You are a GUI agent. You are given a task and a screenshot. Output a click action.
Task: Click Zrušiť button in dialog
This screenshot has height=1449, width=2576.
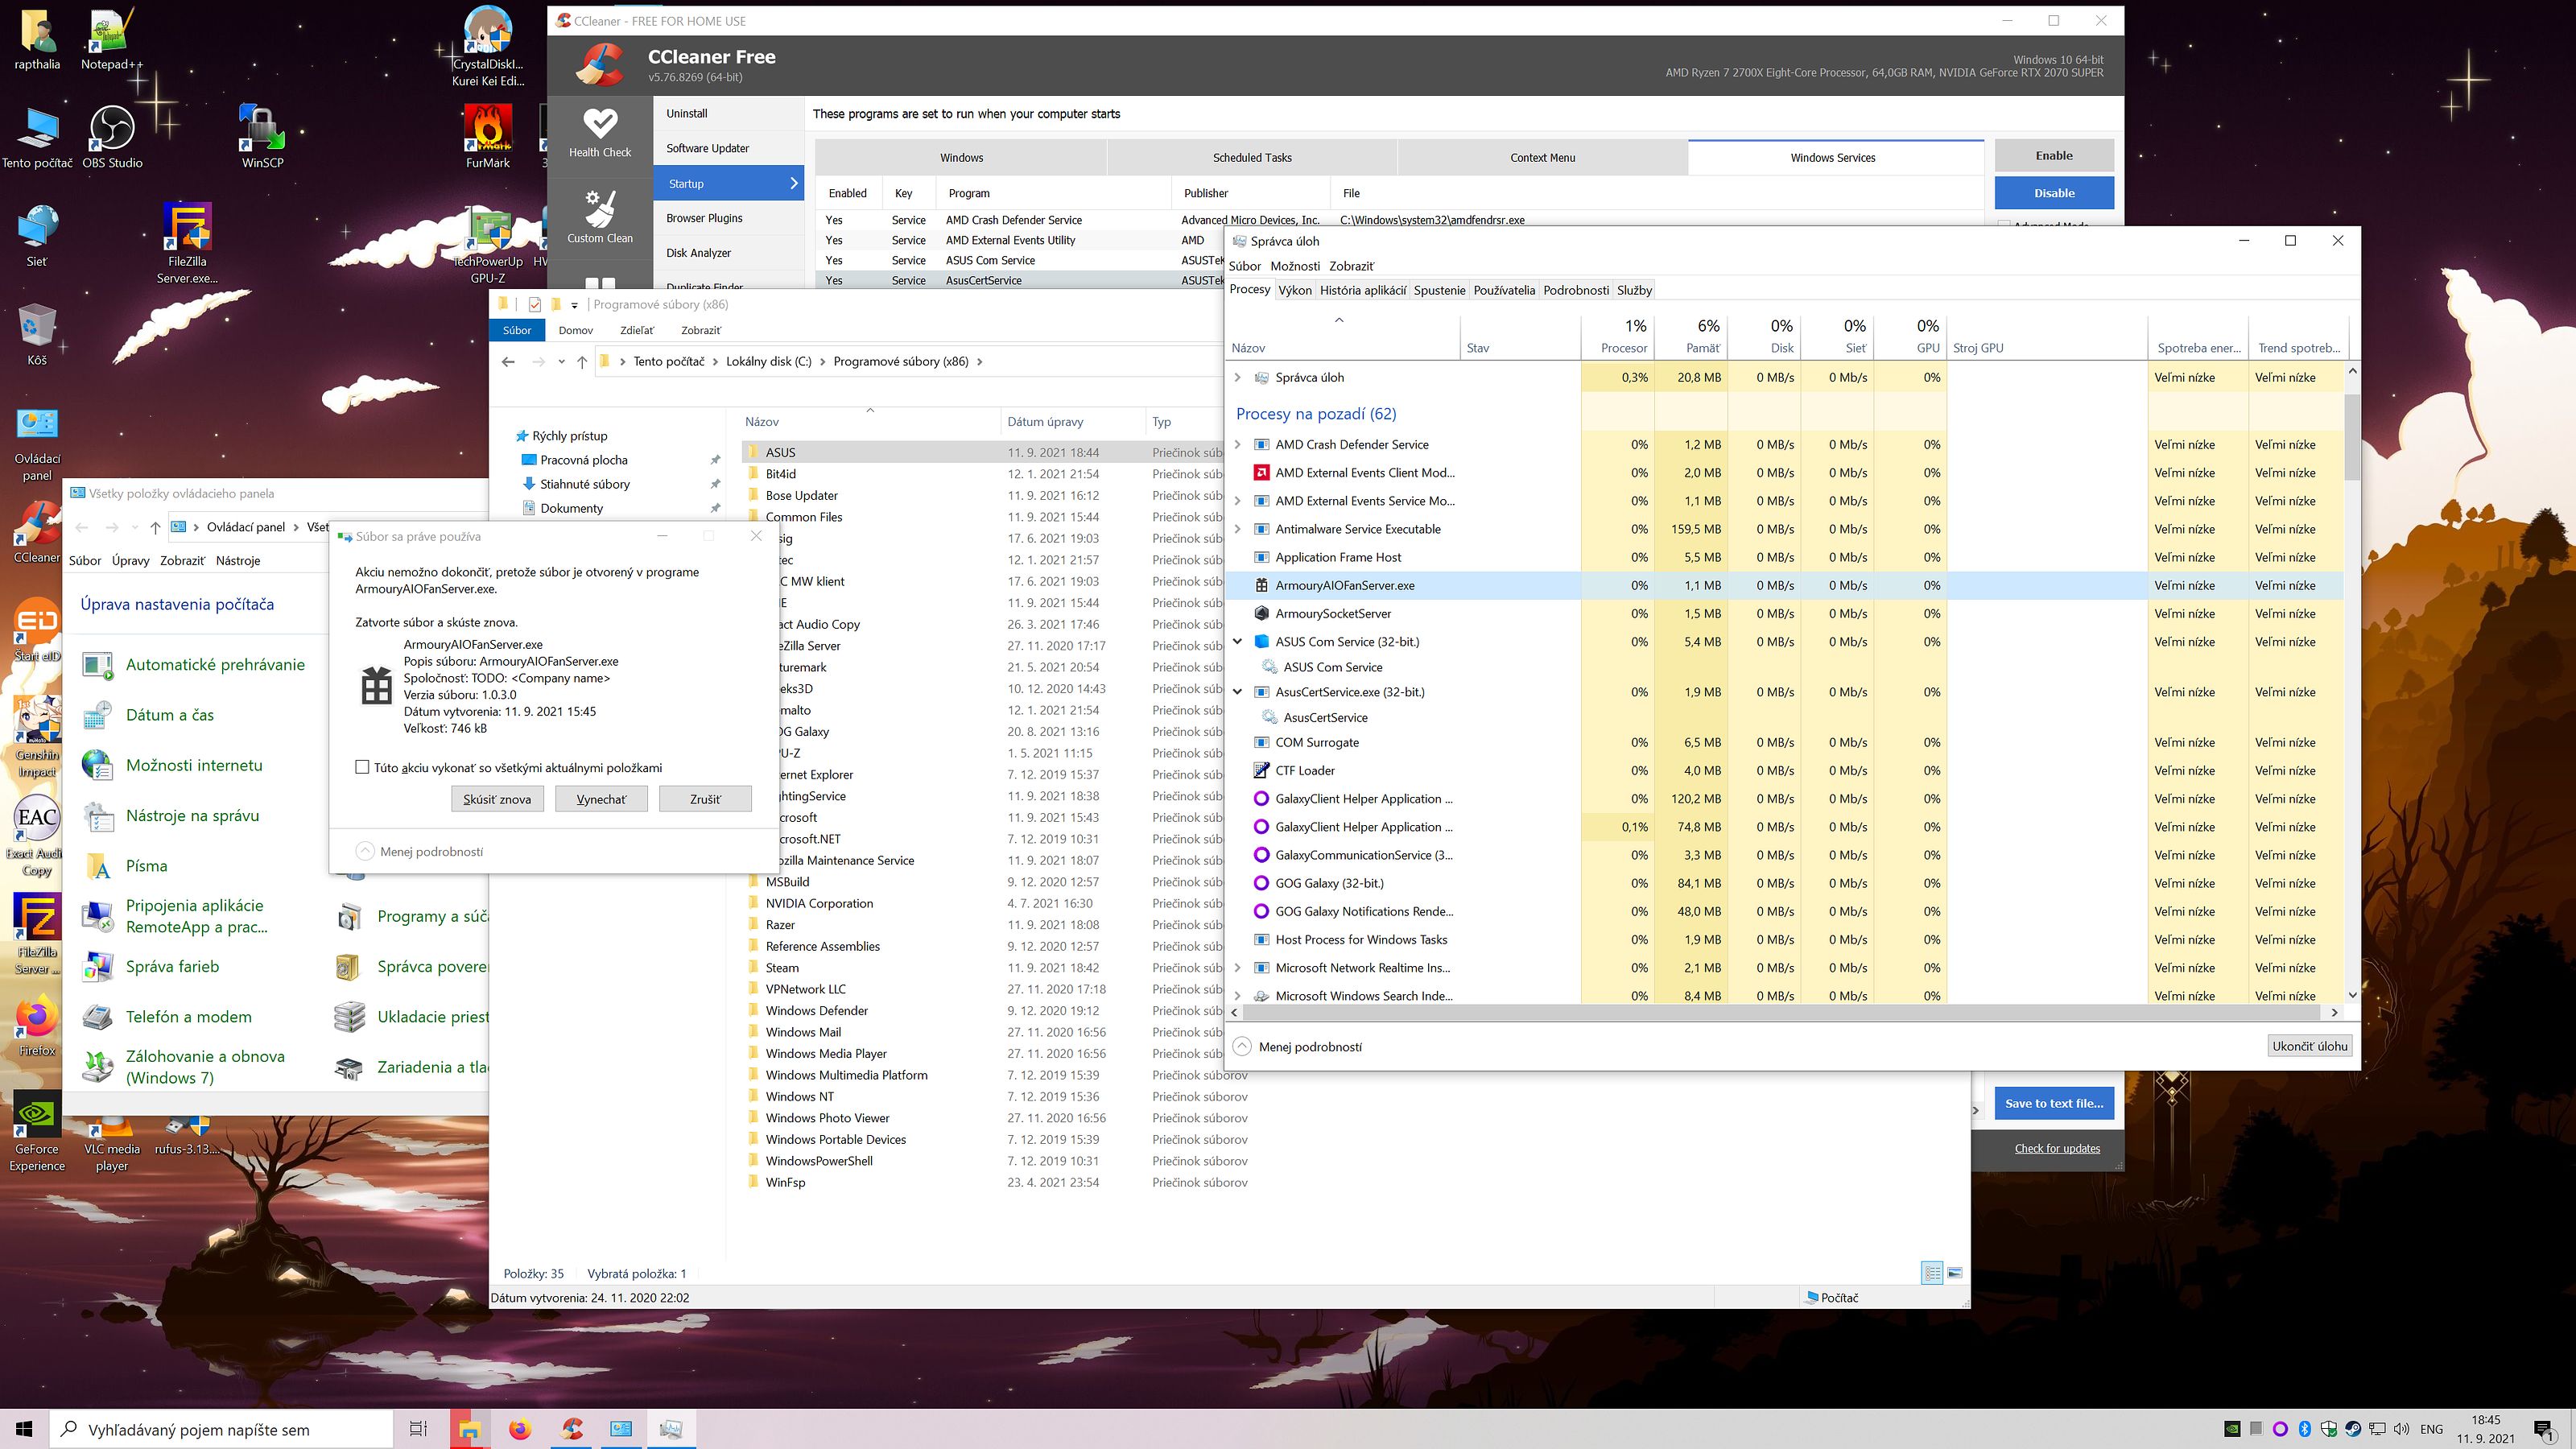(x=705, y=799)
